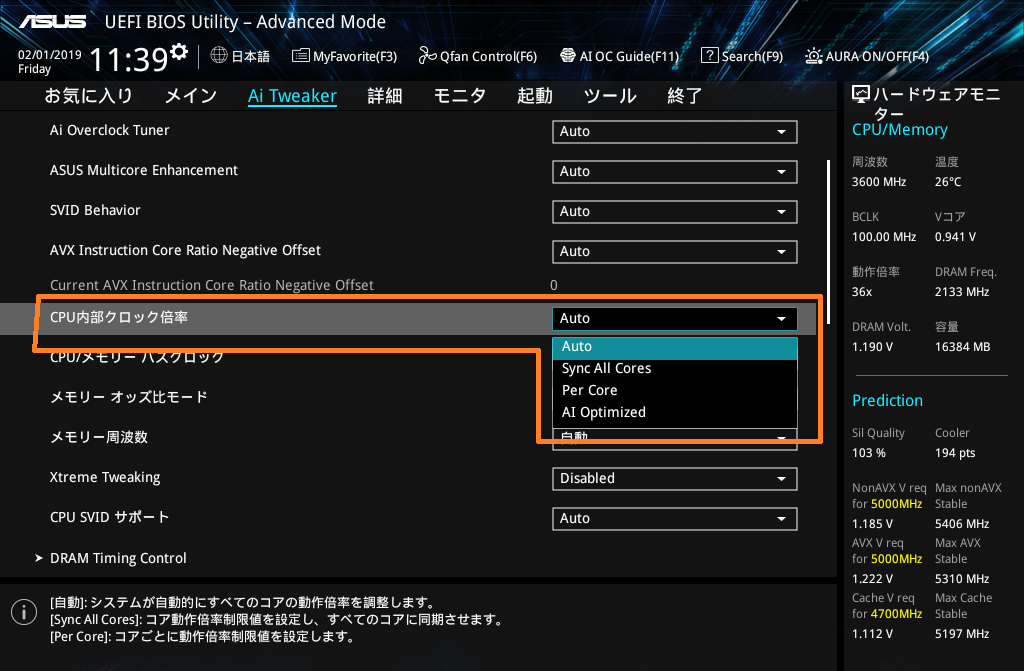1024x671 pixels.
Task: Click the 16384 MB capacity value
Action: tap(962, 347)
